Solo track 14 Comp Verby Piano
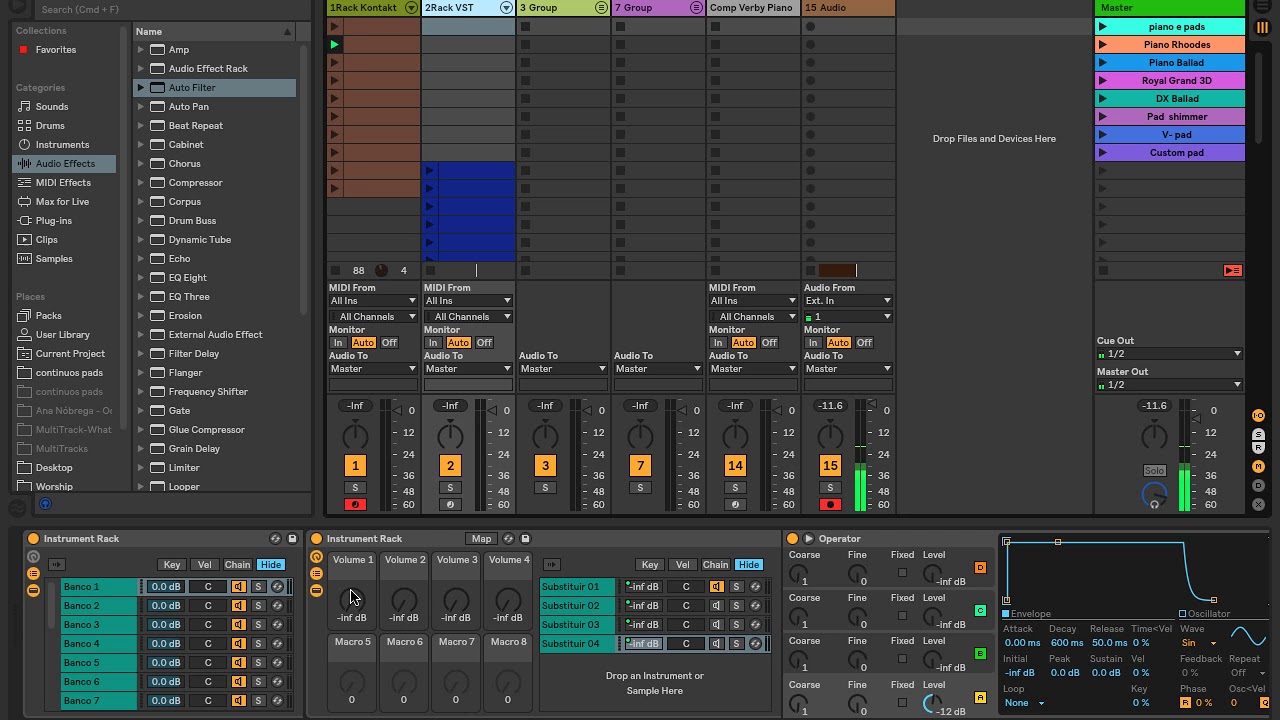The image size is (1280, 720). pyautogui.click(x=735, y=488)
